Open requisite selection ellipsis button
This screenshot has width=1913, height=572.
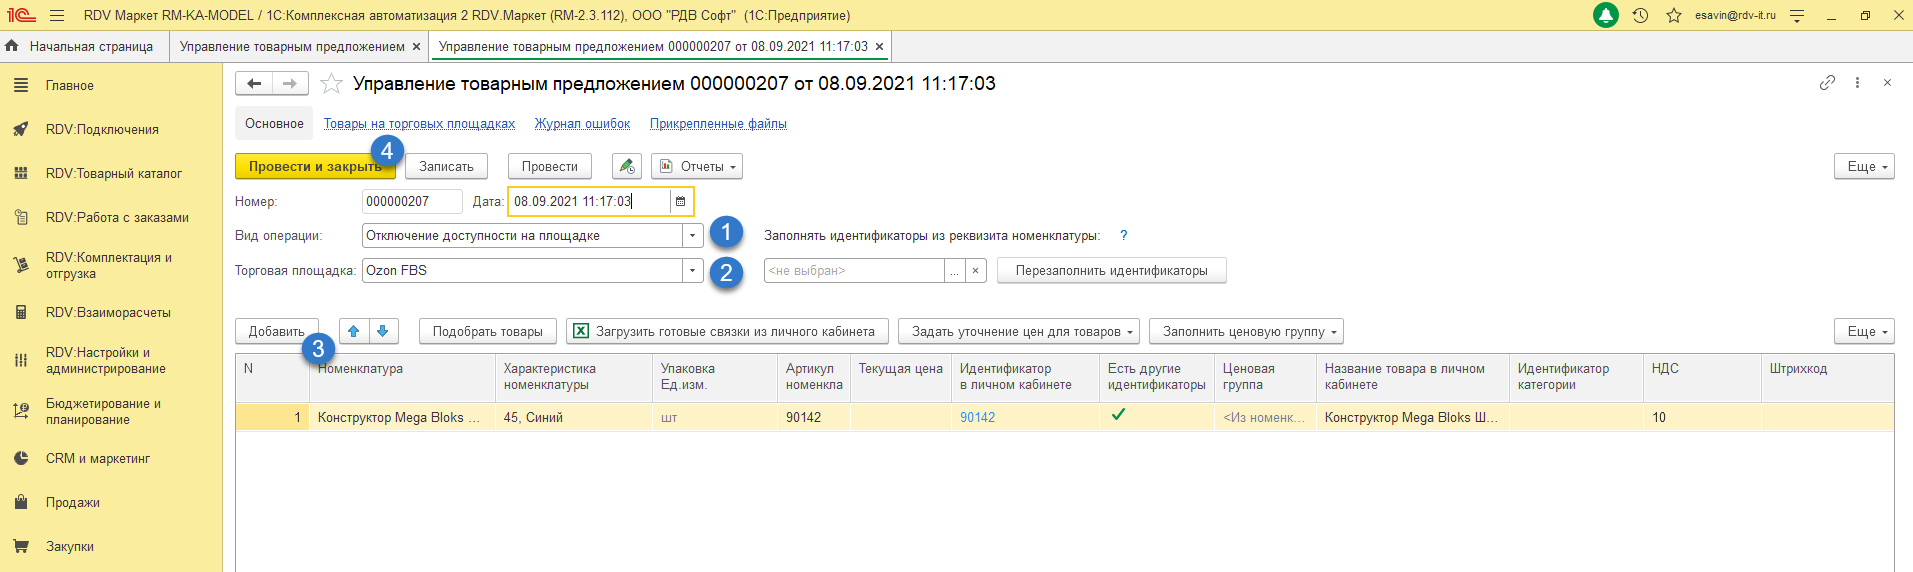click(955, 271)
